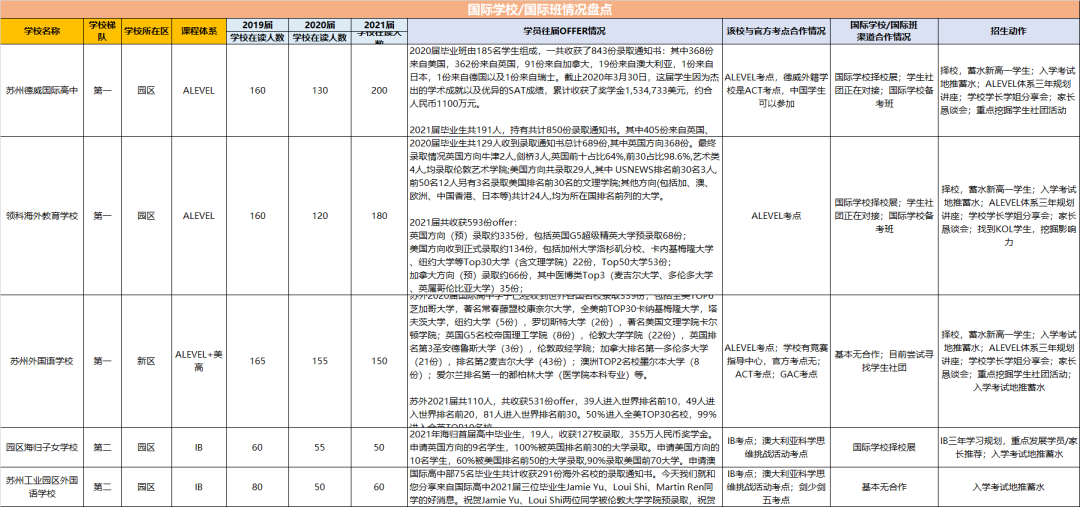Select 学校在读人数 subheader under 2020届

320,39
